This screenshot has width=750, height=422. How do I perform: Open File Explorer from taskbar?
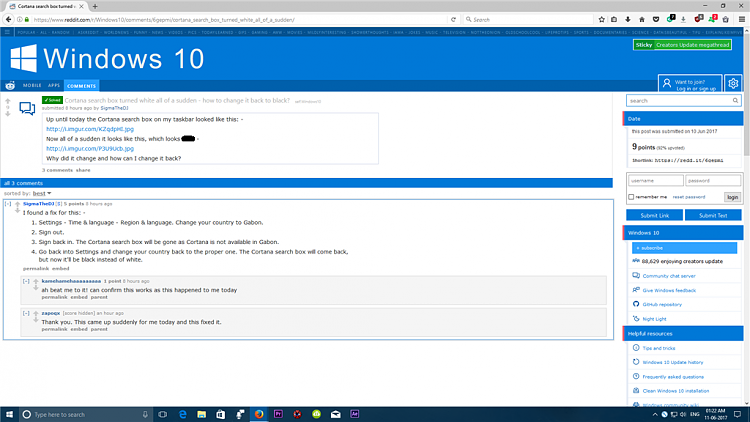point(201,414)
